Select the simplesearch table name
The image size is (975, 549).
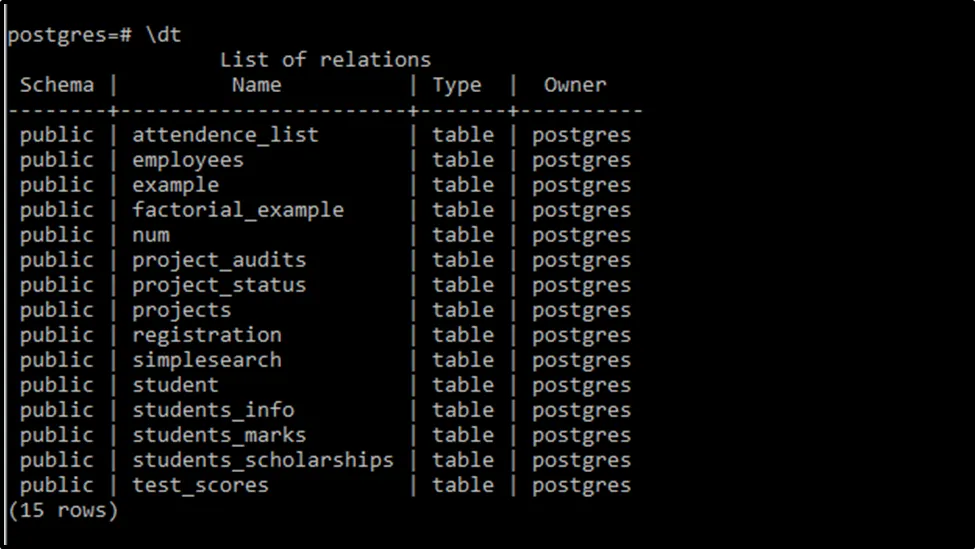(207, 360)
